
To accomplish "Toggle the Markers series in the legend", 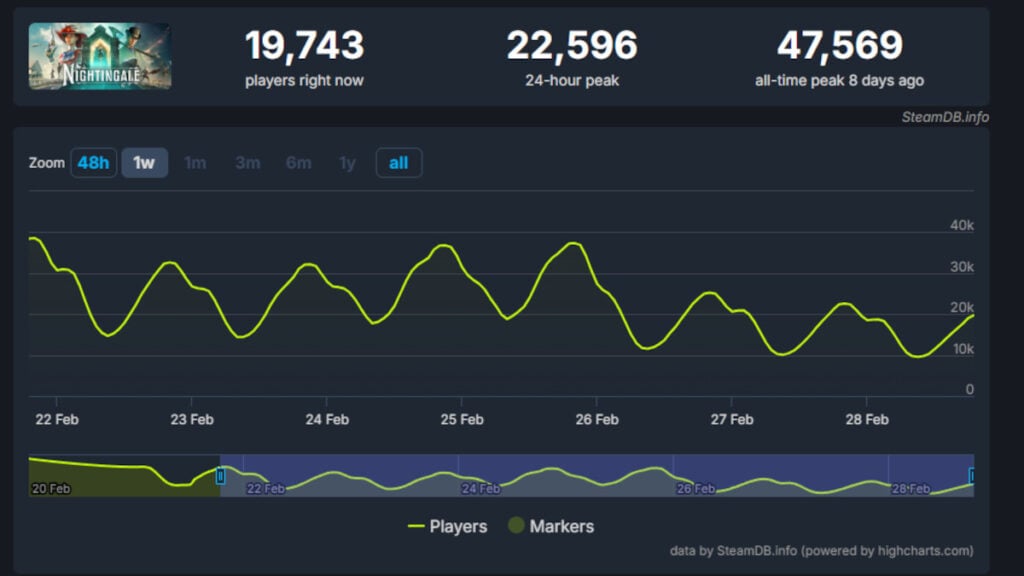I will (x=563, y=526).
